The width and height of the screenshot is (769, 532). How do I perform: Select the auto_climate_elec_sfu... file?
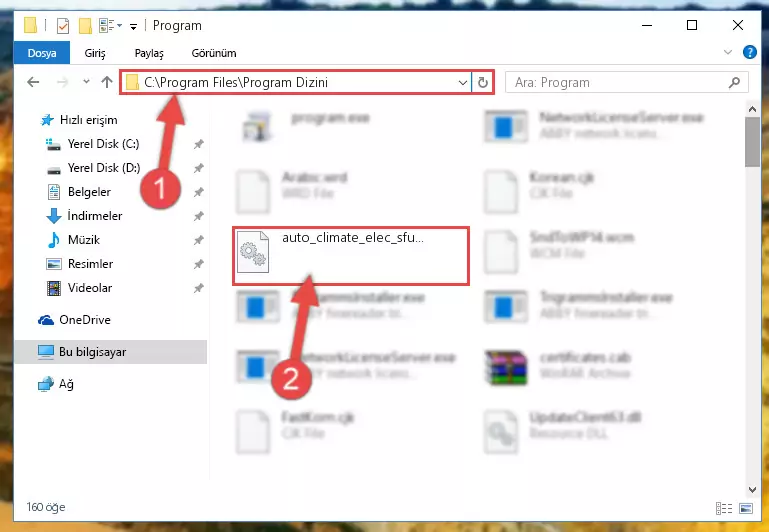pos(351,255)
